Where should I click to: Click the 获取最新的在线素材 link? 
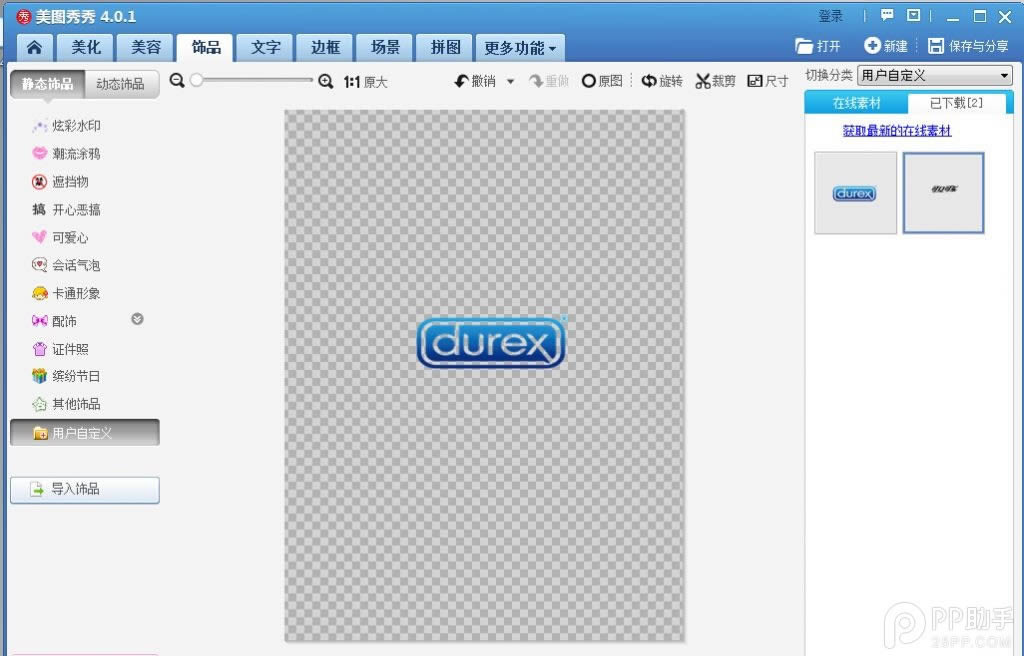tap(897, 131)
